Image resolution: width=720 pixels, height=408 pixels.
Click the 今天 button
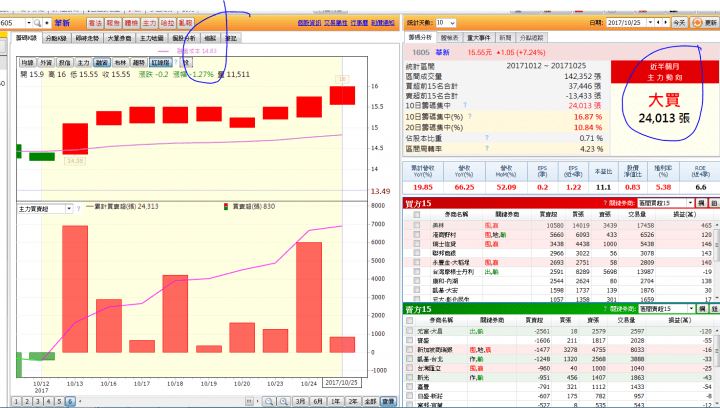(679, 22)
